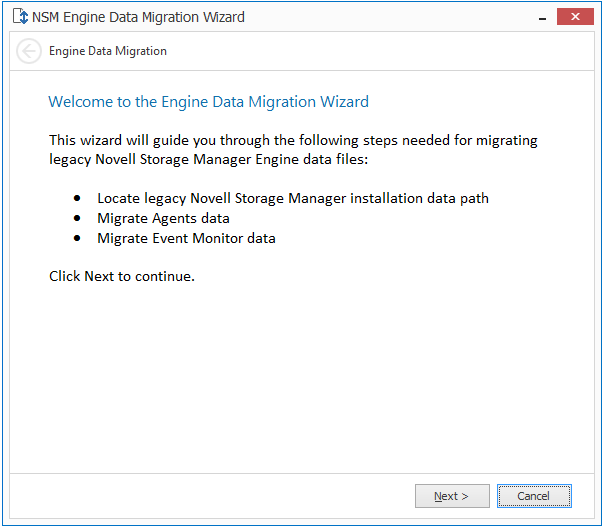Click the 'This wizard will guide you' line
The width and height of the screenshot is (604, 528).
click(293, 141)
